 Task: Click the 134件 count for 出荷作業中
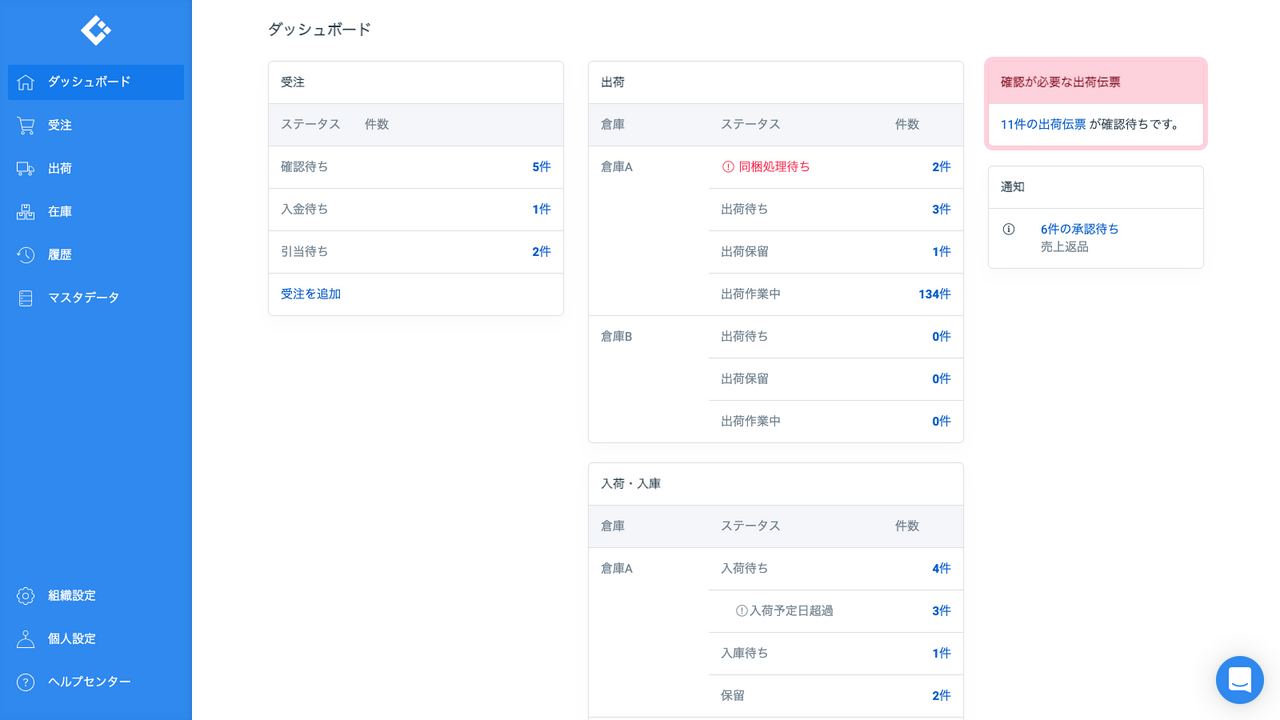[937, 294]
